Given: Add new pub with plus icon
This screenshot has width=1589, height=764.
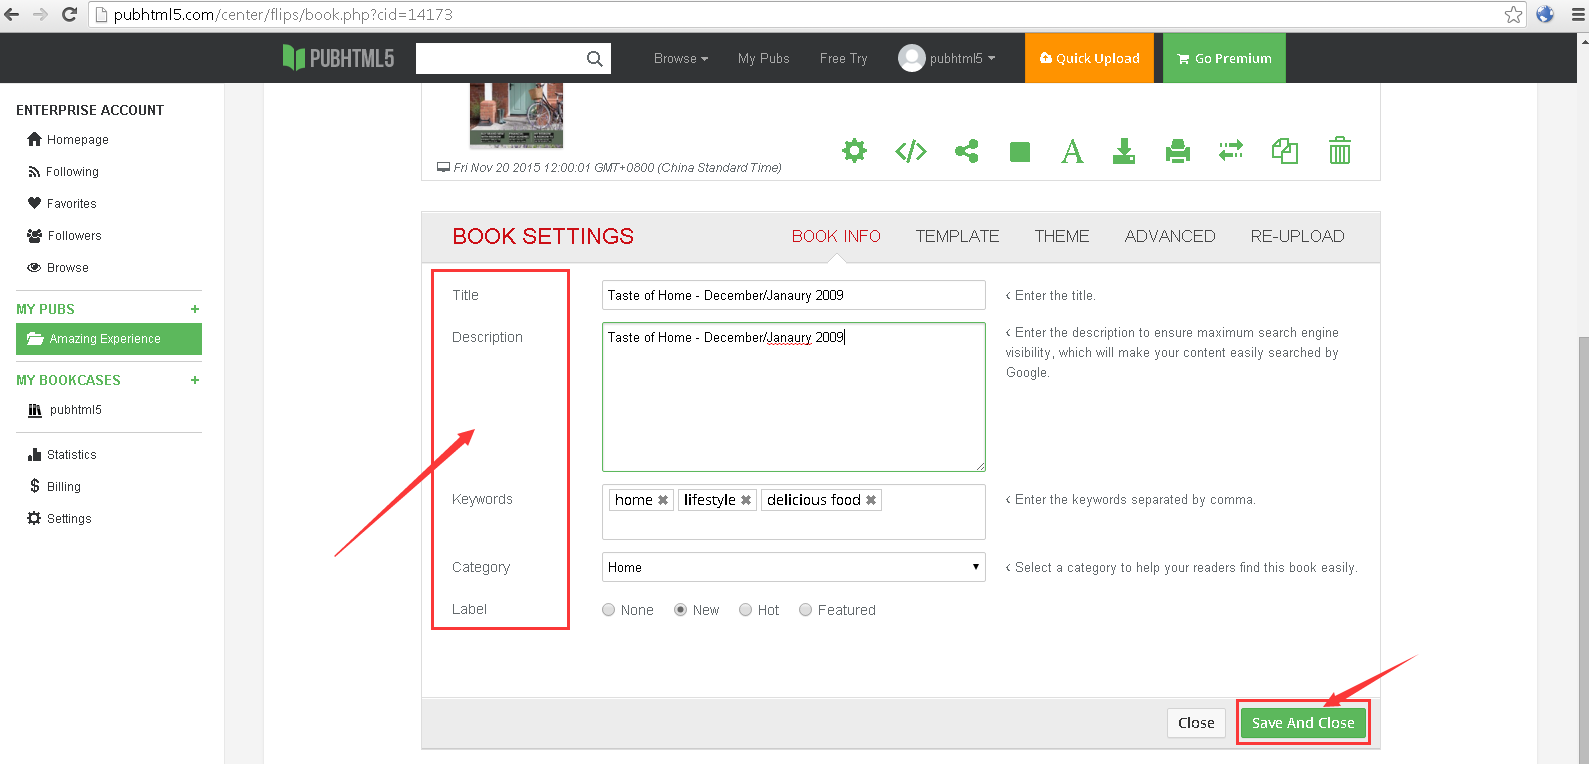Looking at the screenshot, I should 195,309.
